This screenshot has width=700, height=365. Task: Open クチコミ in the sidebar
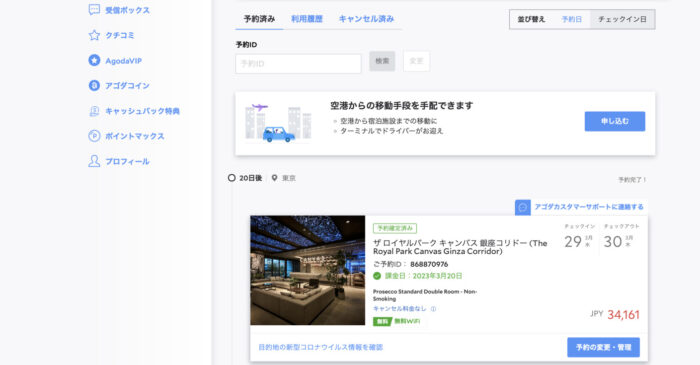pos(120,35)
